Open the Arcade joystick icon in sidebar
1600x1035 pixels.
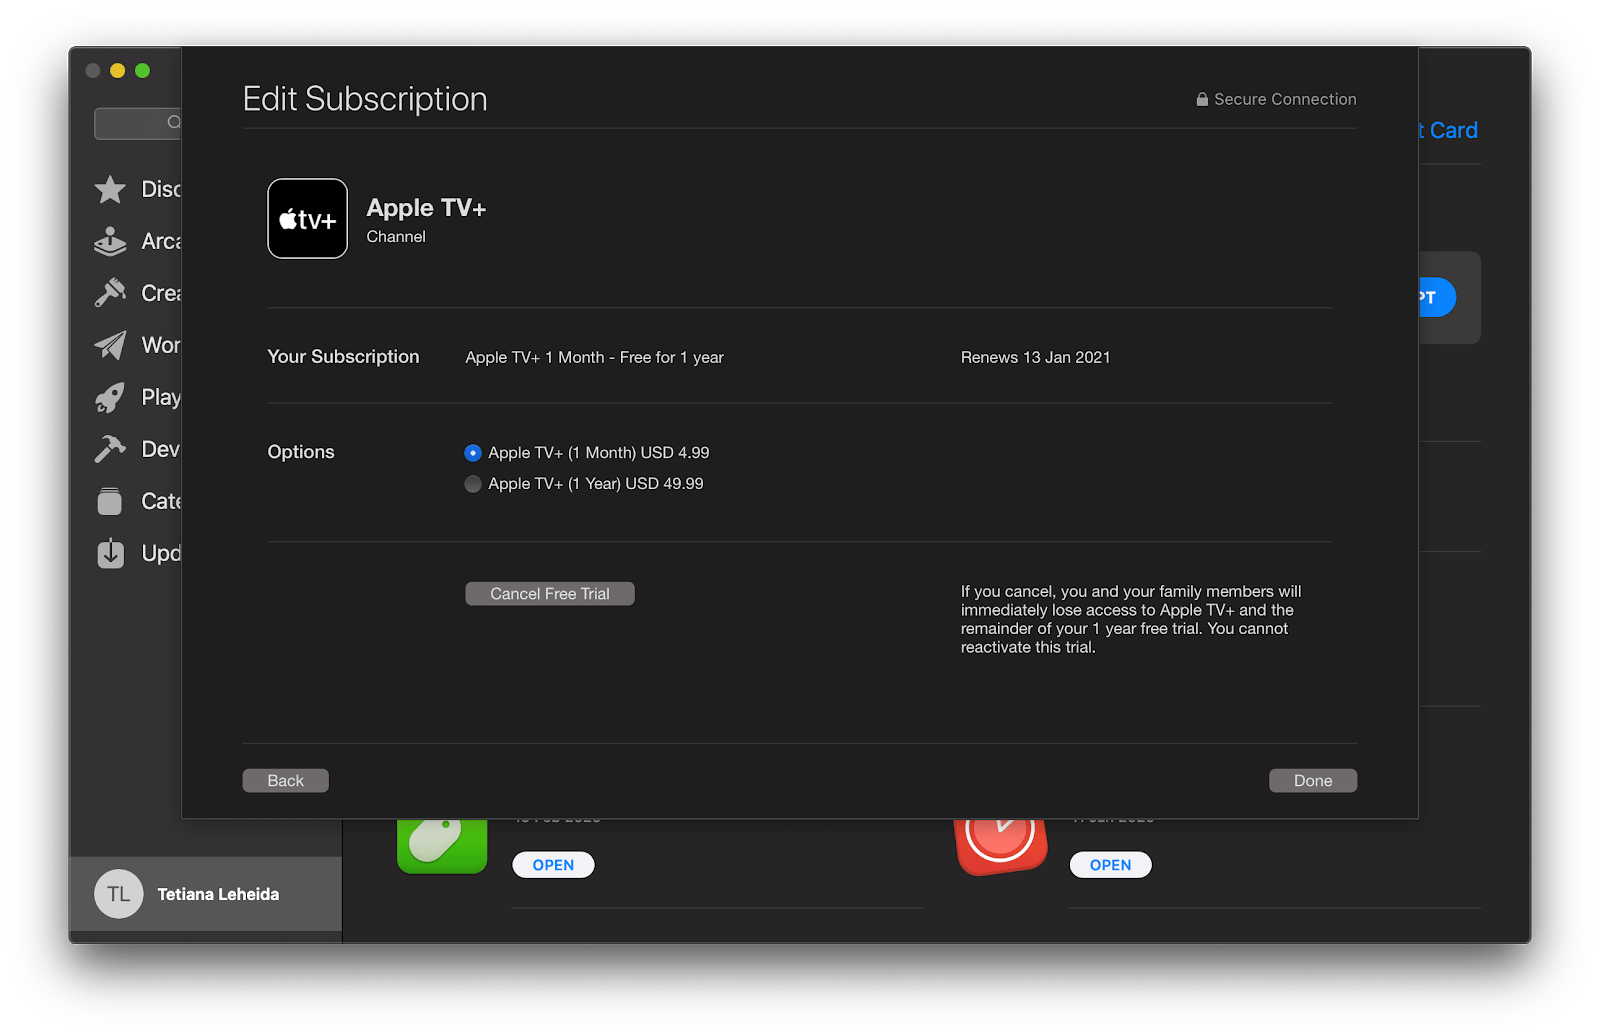110,241
